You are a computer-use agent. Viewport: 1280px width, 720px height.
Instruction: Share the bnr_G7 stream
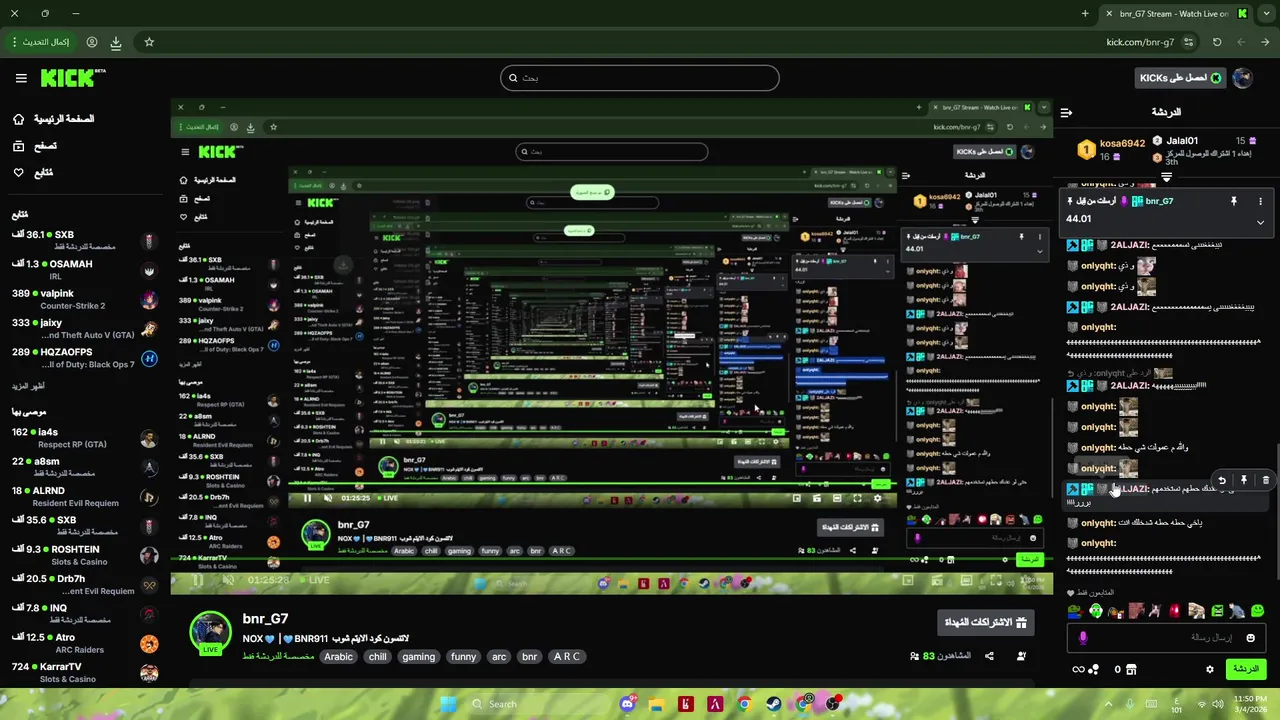pyautogui.click(x=989, y=656)
